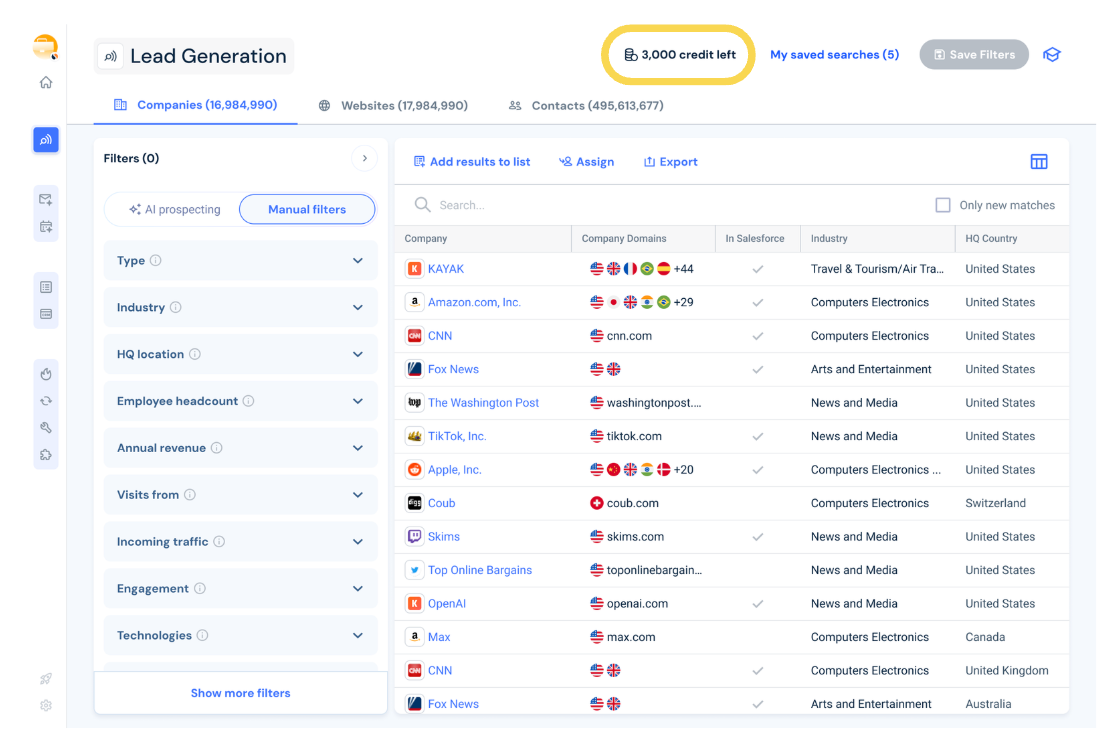Expand the Employee headcount filter
Screen dimensions: 1098x732
point(240,401)
